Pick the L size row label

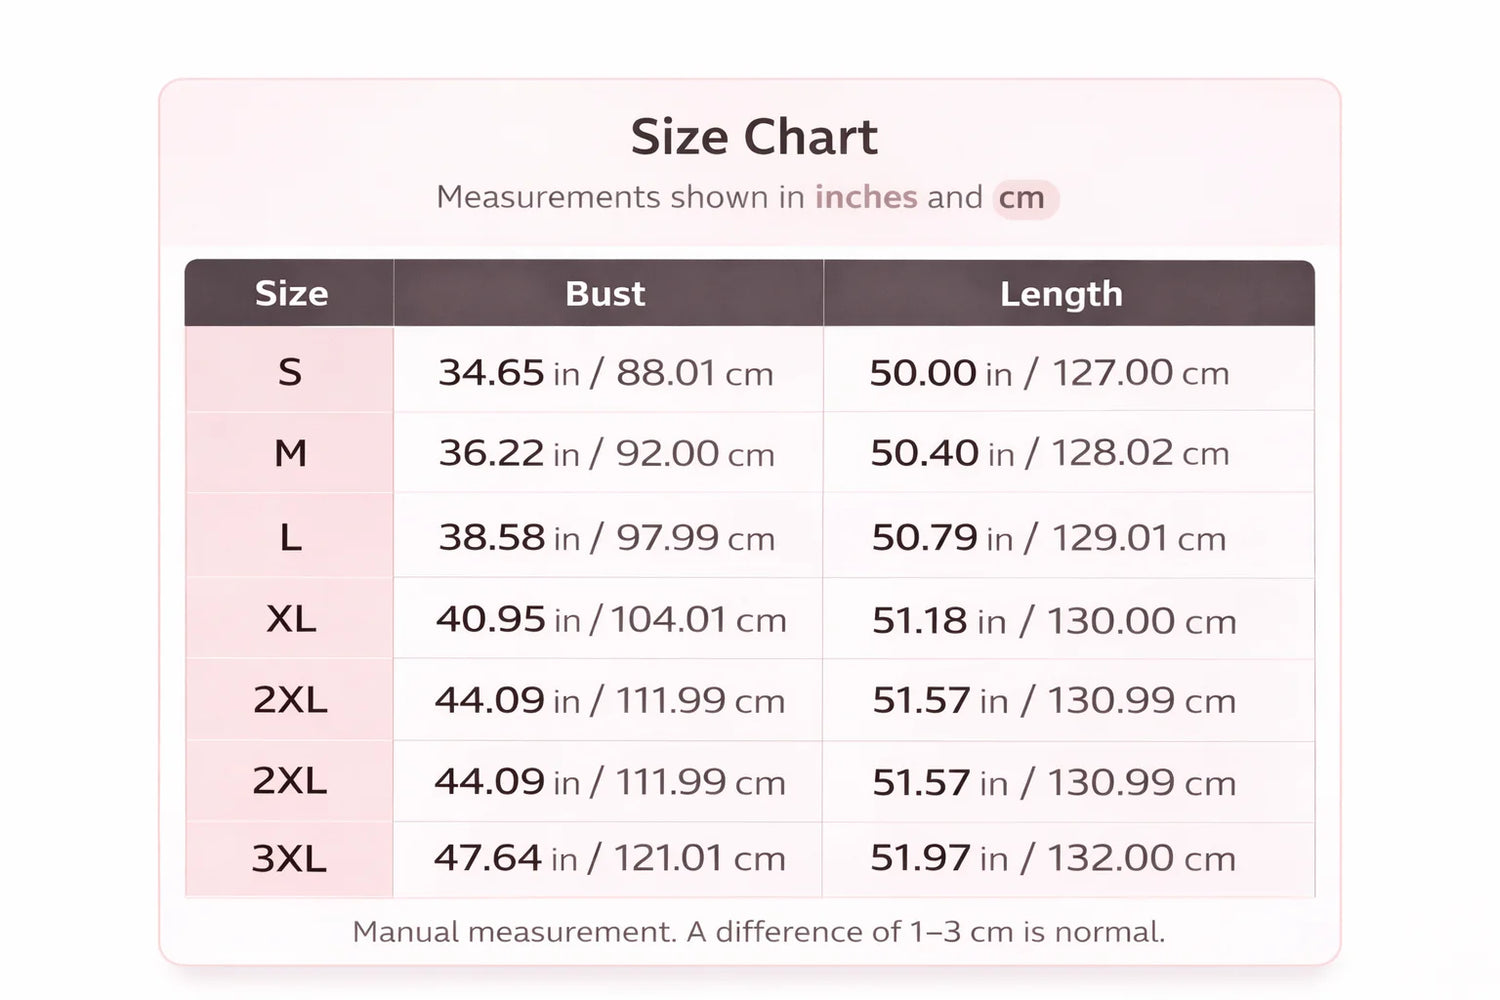290,537
